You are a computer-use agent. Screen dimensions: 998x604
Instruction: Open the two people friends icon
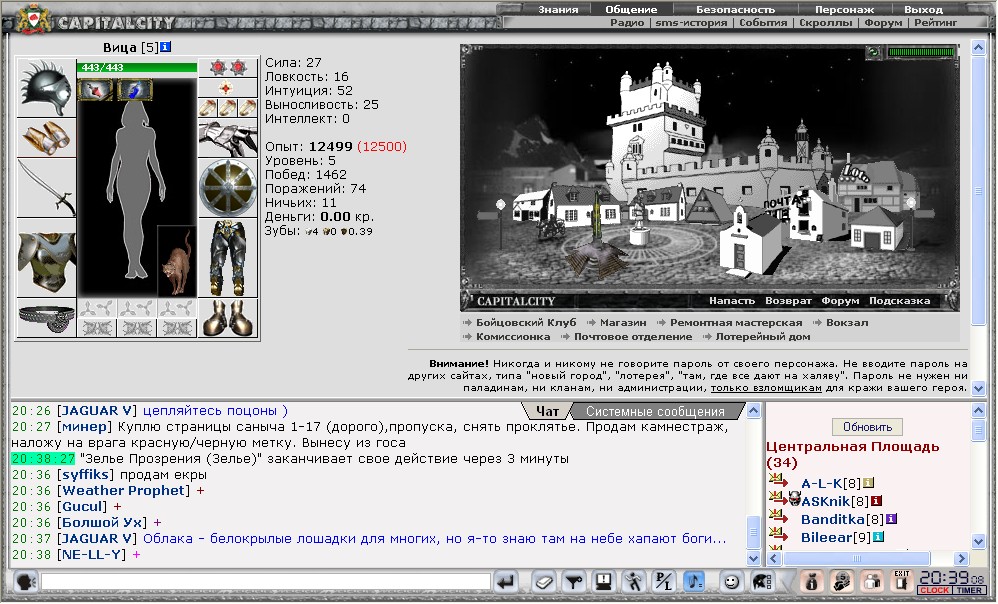pos(872,582)
